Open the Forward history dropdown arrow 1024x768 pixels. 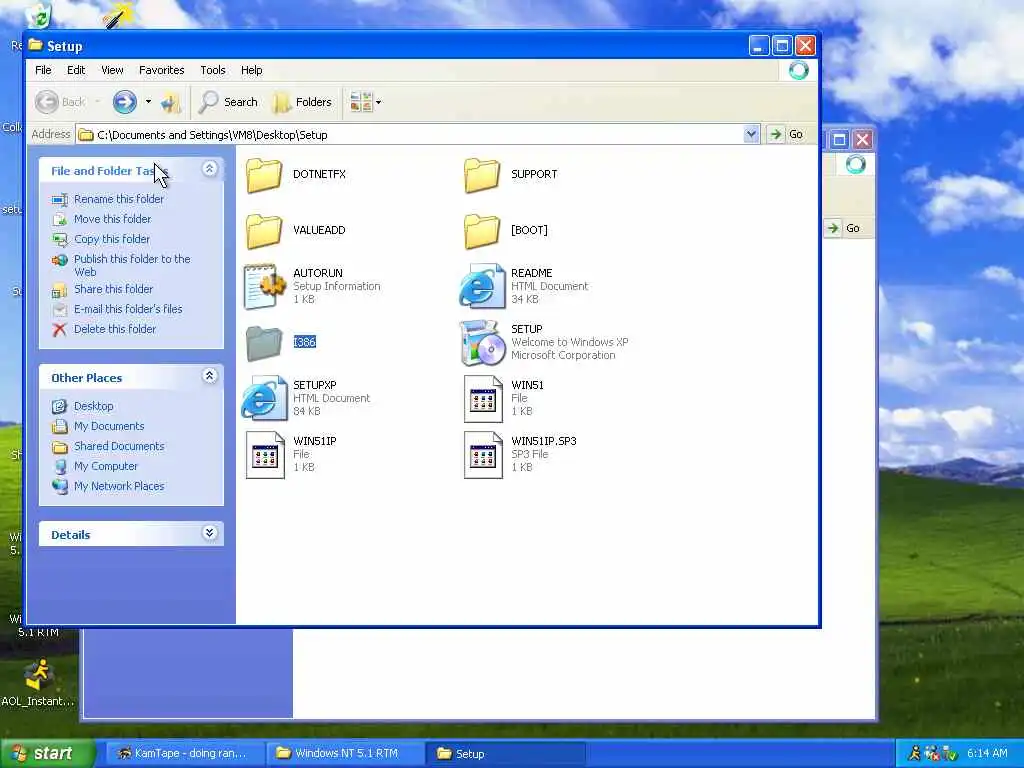148,102
